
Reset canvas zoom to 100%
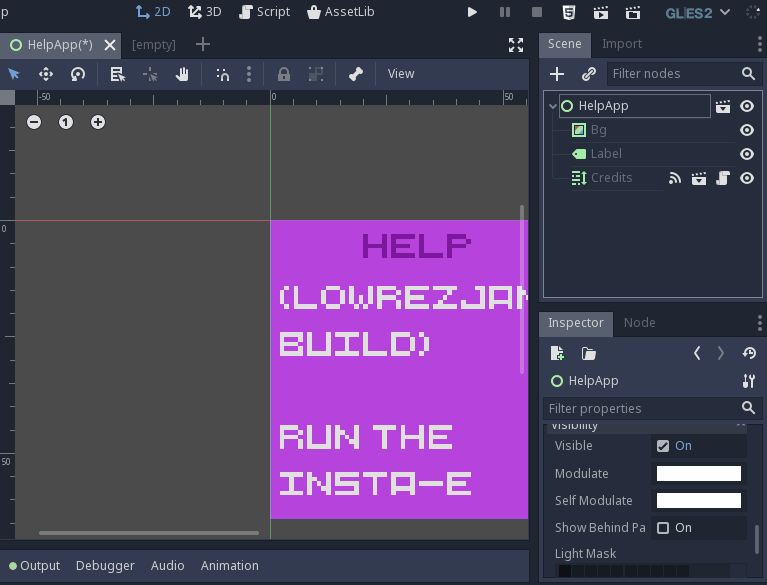[66, 122]
